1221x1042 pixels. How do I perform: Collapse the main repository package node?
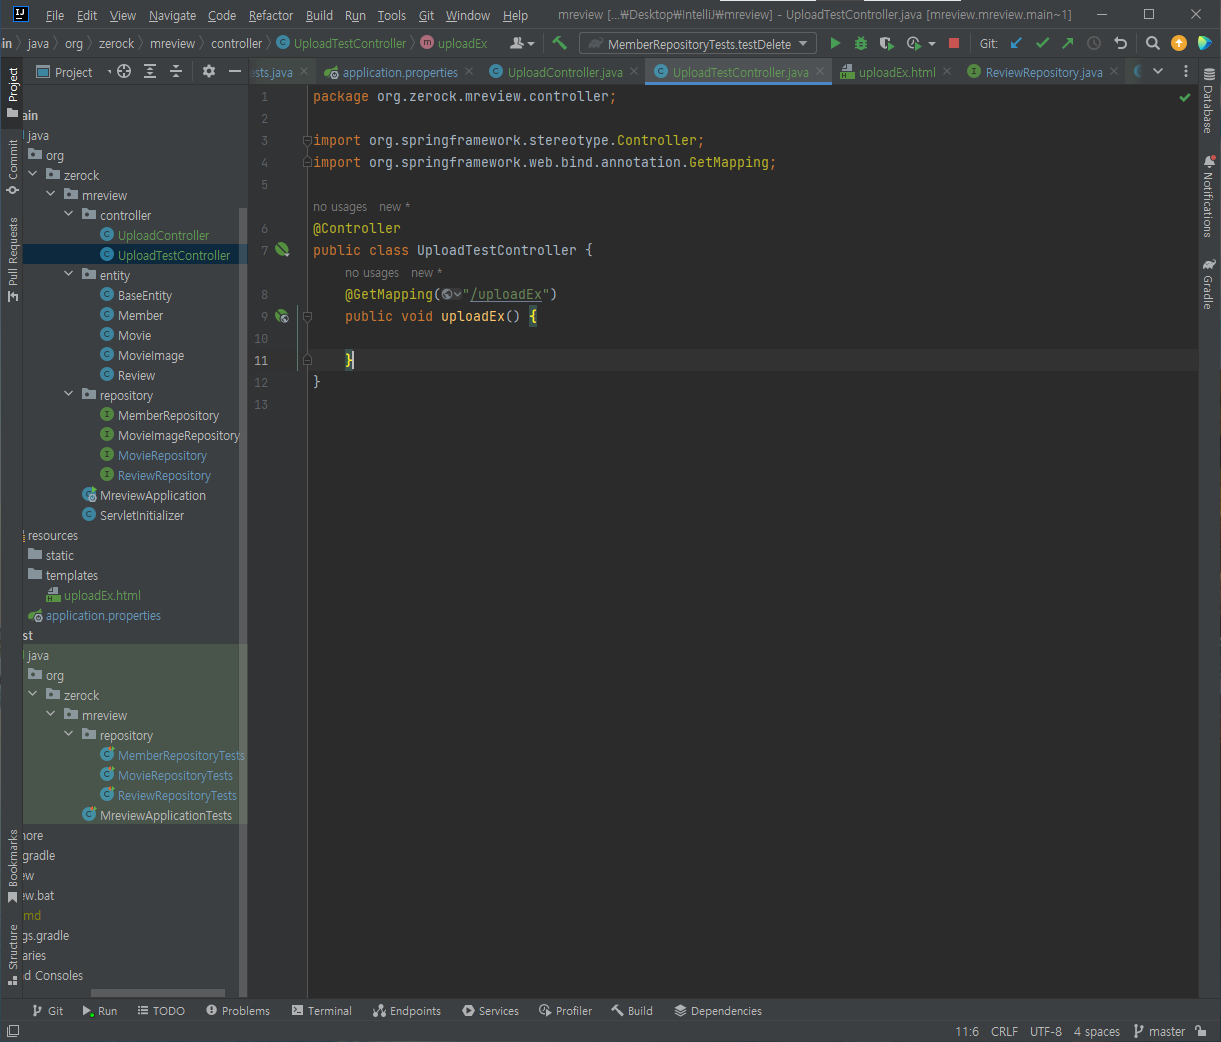[x=69, y=394]
